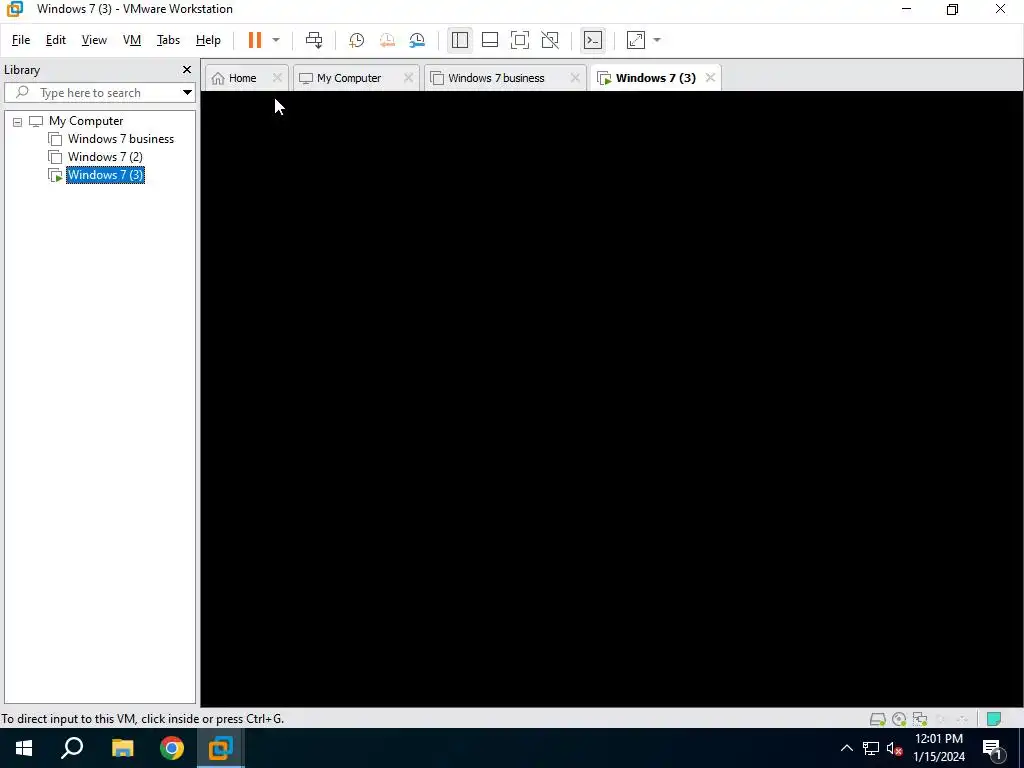Open the View menu
The width and height of the screenshot is (1024, 768).
94,40
